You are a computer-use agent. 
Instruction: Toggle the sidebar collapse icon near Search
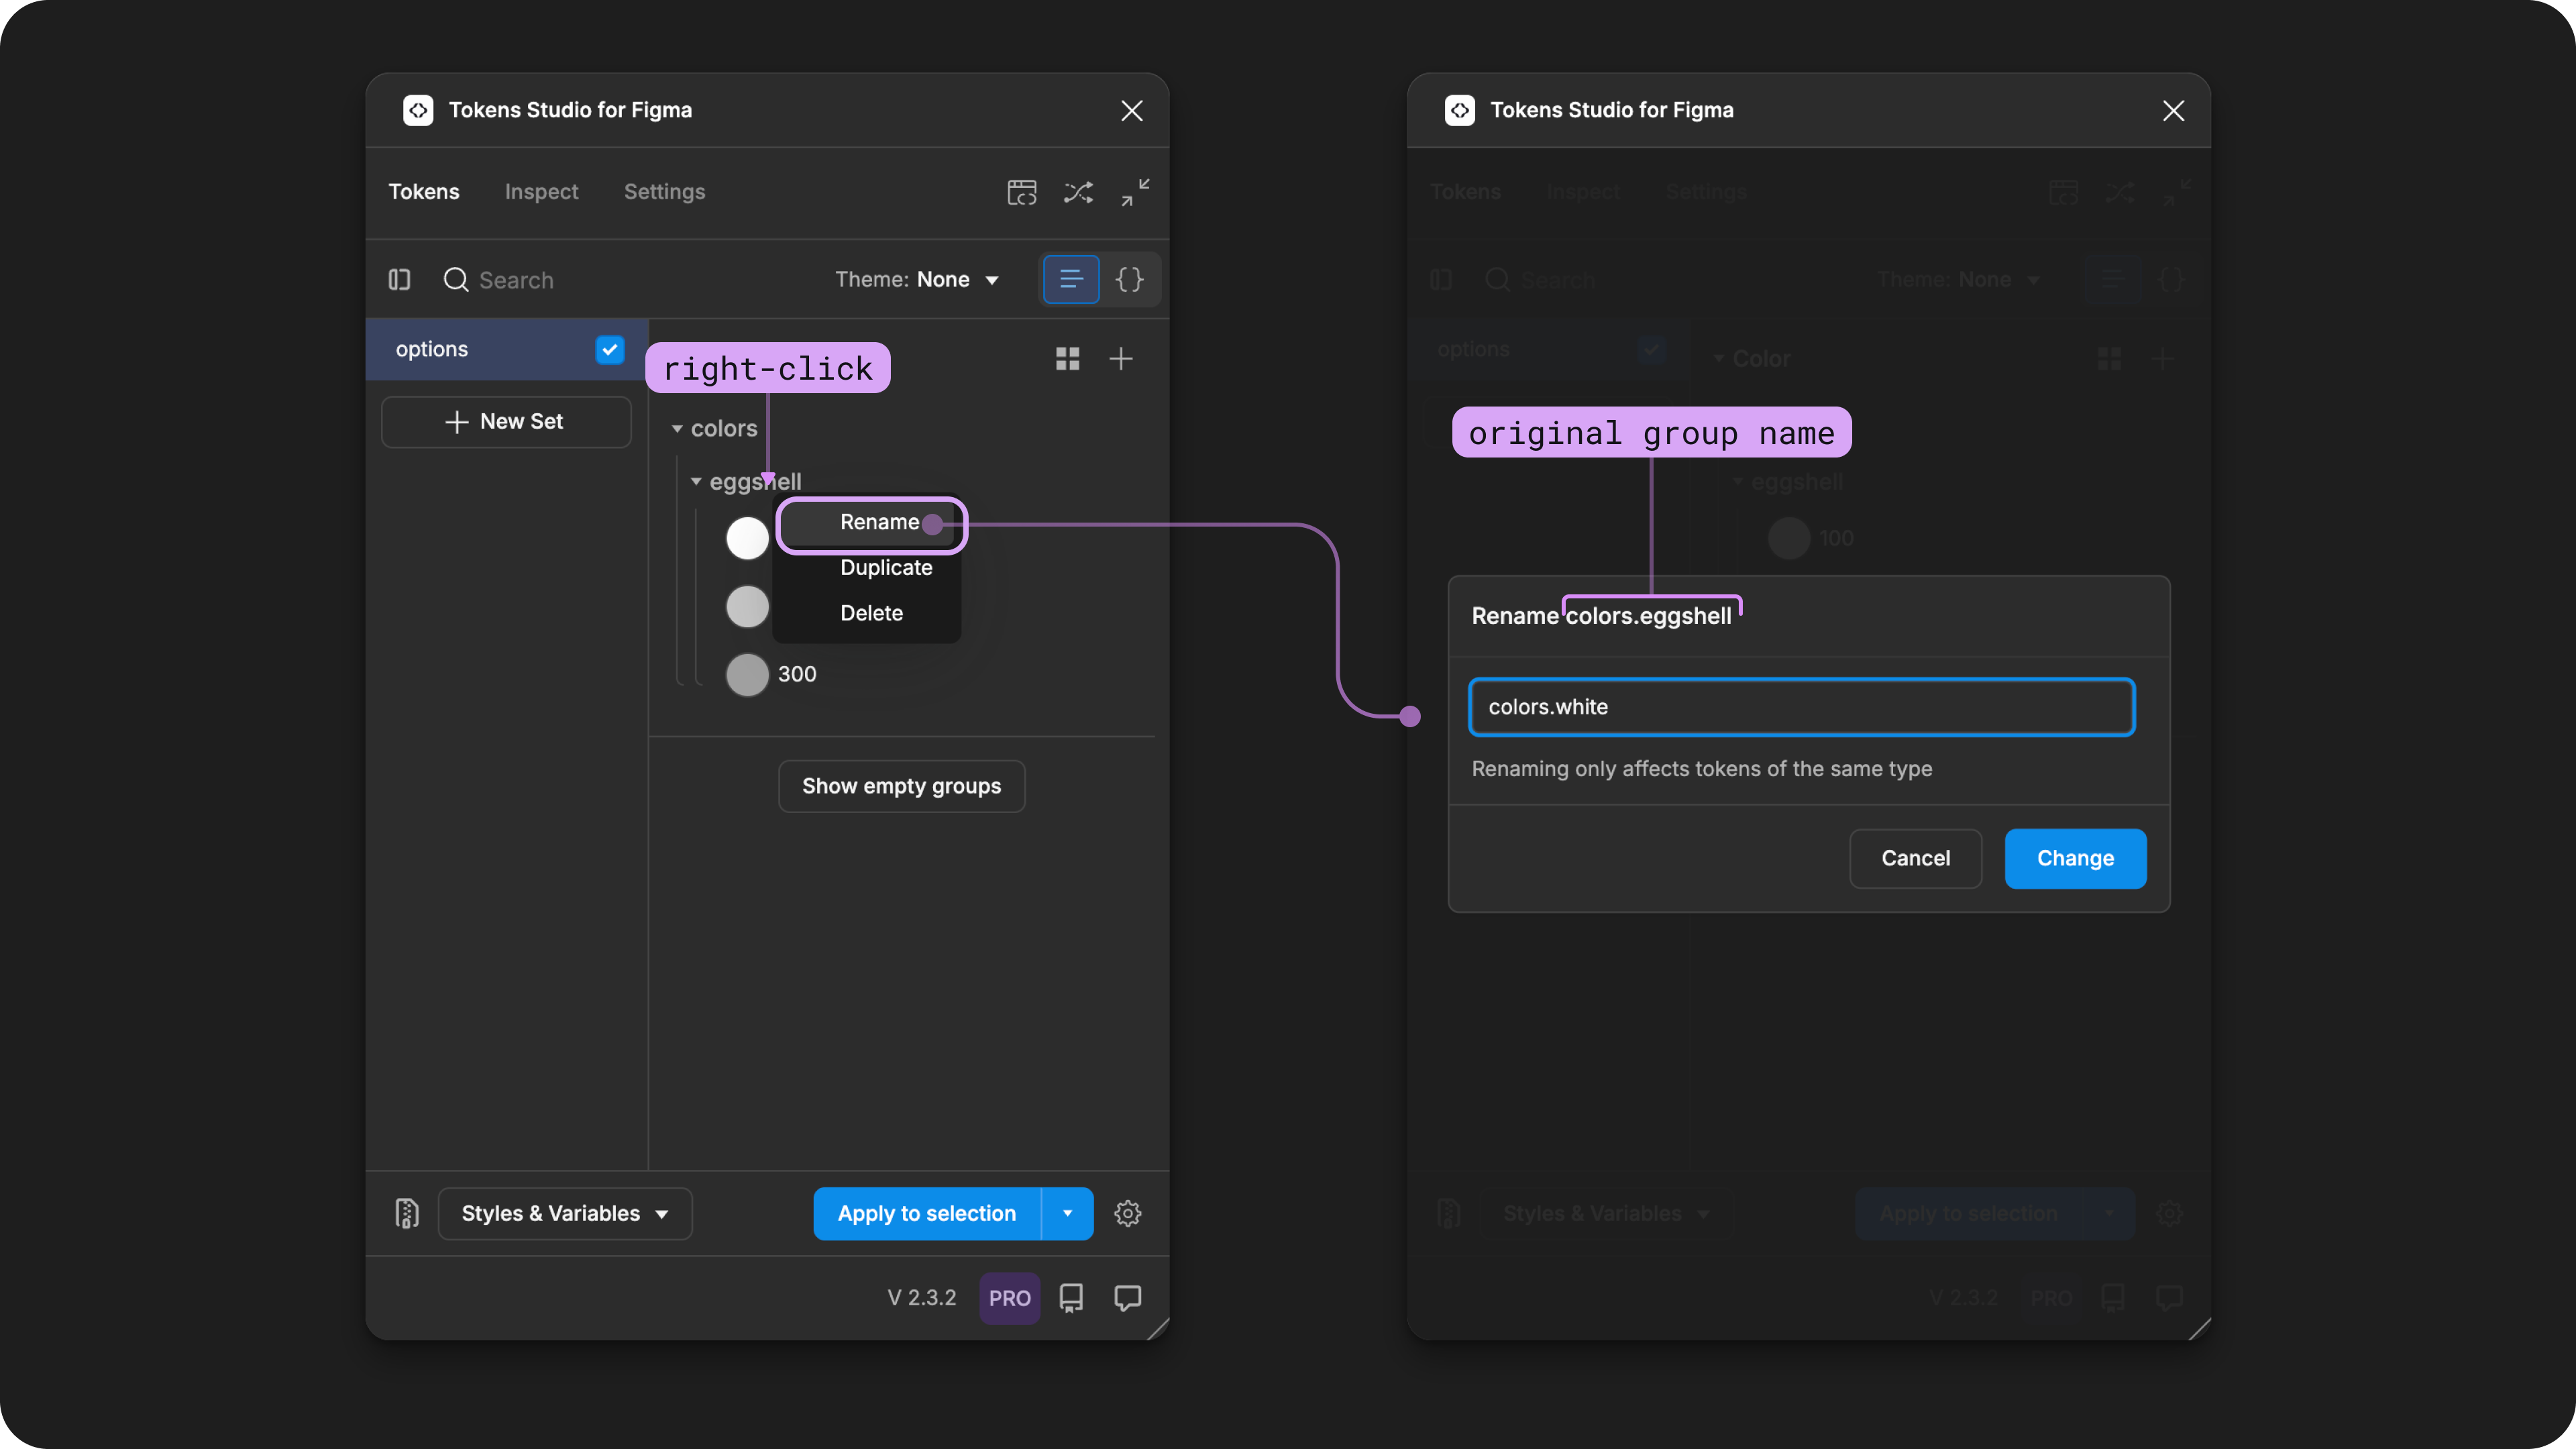400,280
